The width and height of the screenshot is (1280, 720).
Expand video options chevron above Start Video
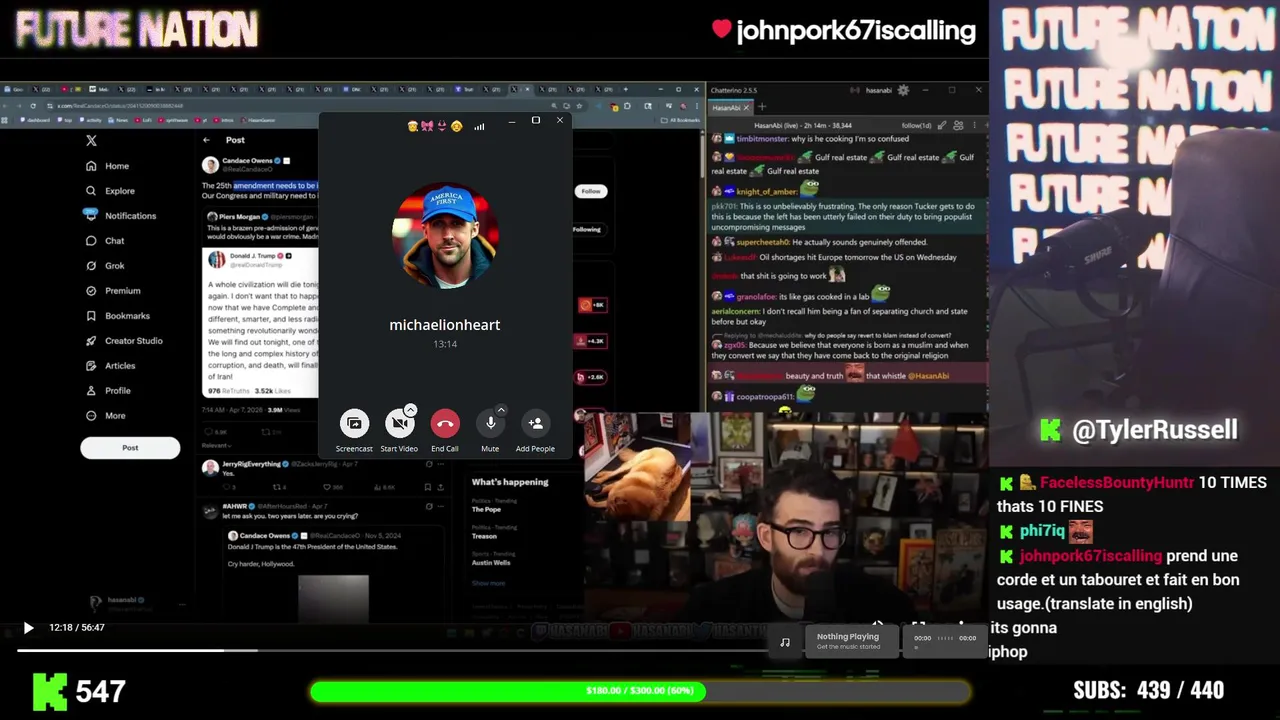pyautogui.click(x=410, y=410)
